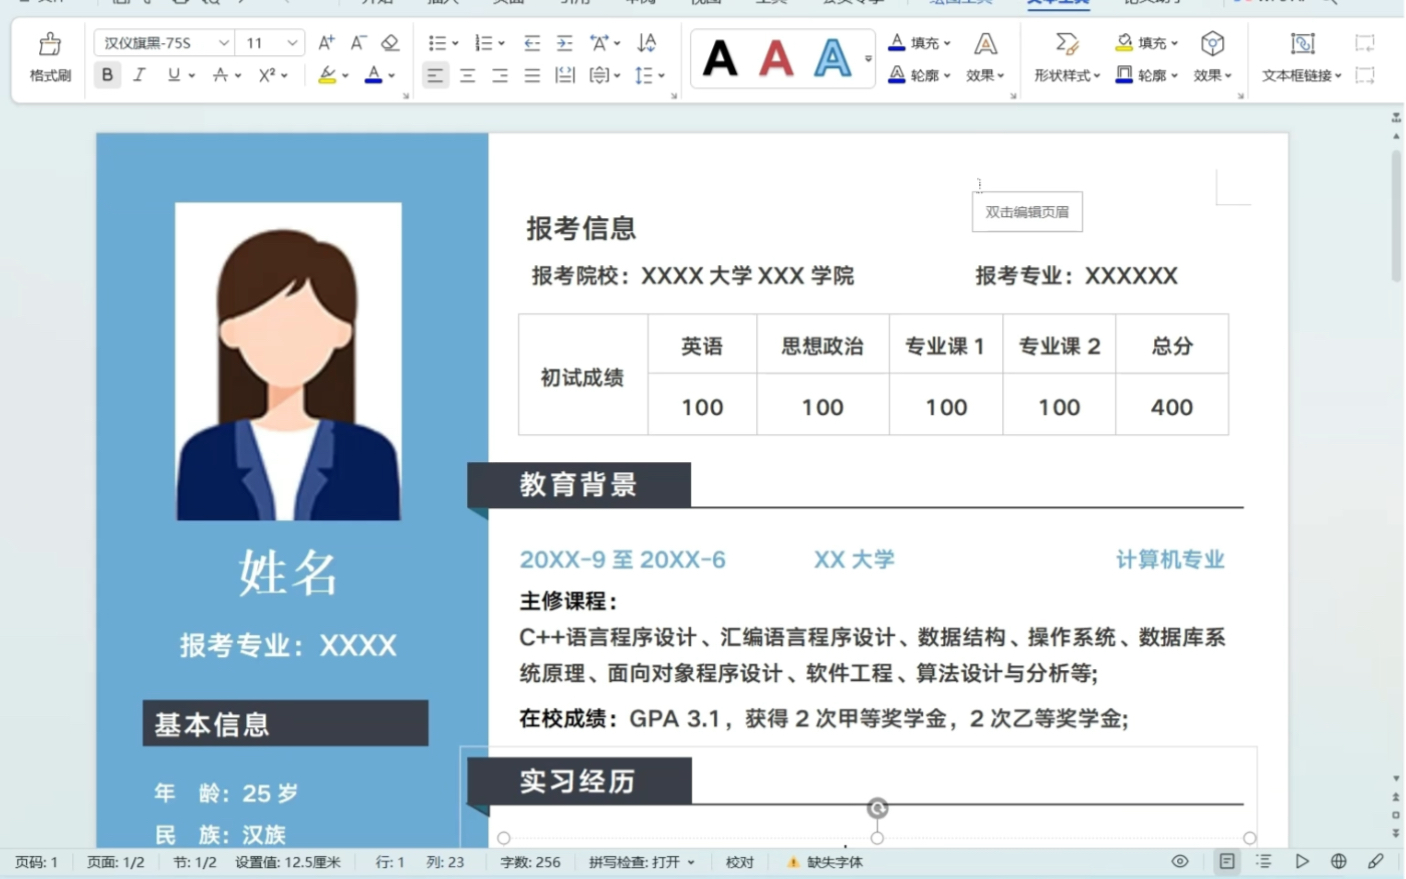This screenshot has height=879, width=1406.
Task: Toggle align left paragraph button
Action: click(x=435, y=75)
